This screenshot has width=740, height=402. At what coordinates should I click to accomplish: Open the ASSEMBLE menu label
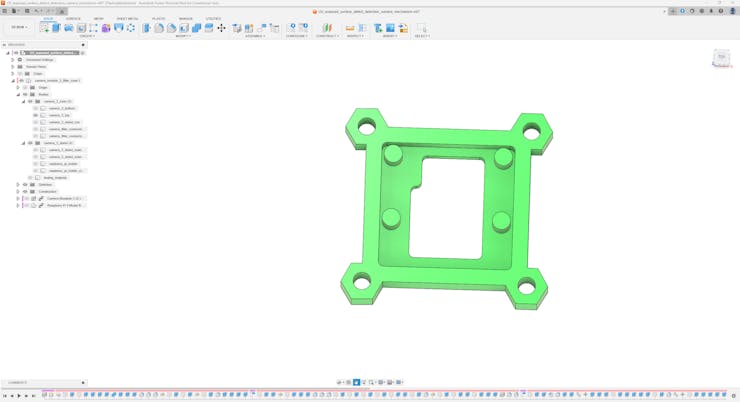(x=255, y=36)
